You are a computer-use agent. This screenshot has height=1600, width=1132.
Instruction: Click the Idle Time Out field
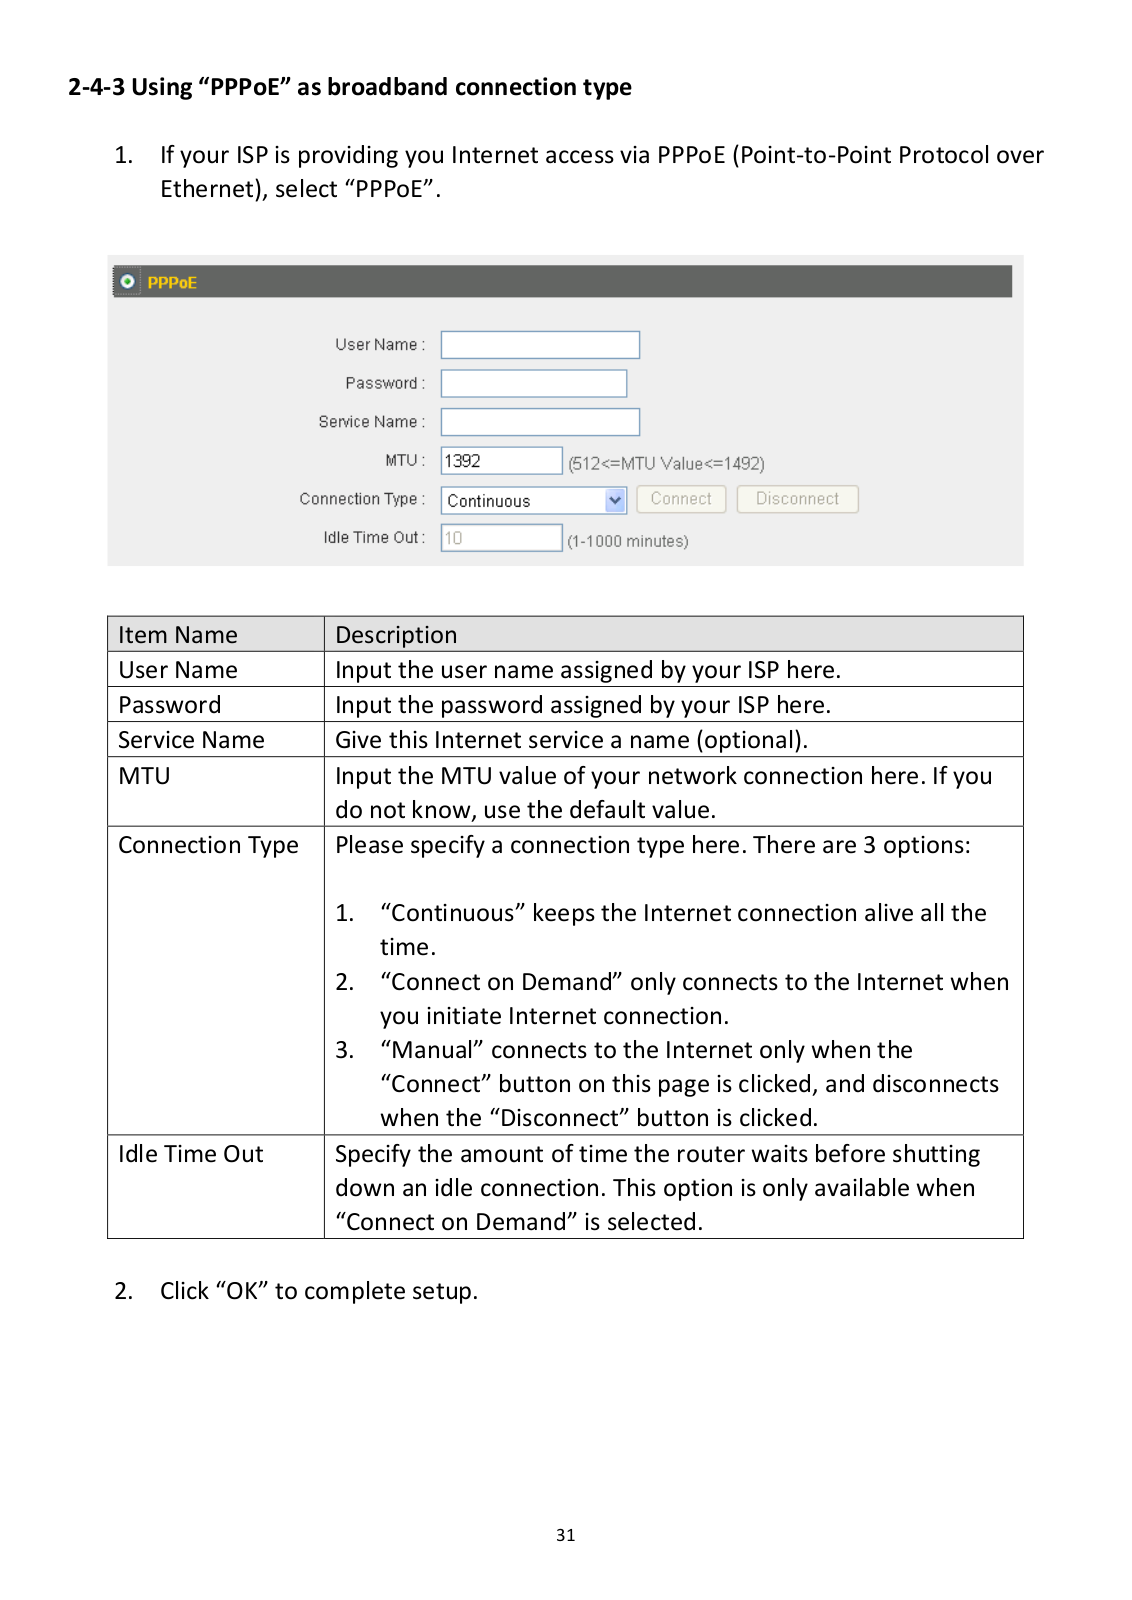[501, 538]
